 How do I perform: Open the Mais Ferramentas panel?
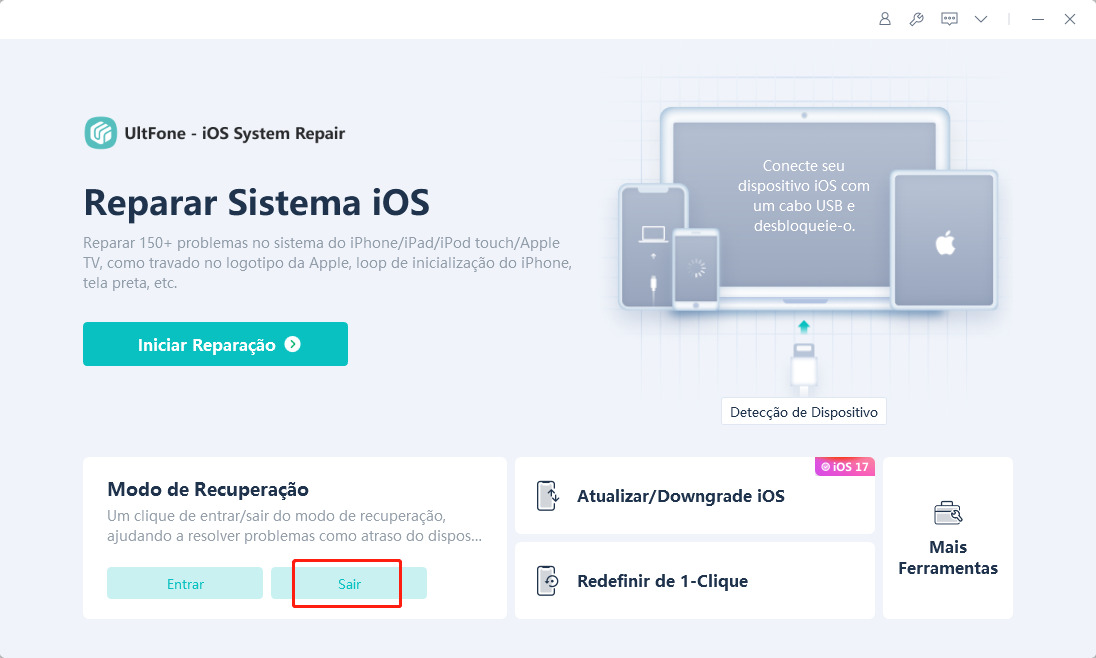coord(948,538)
